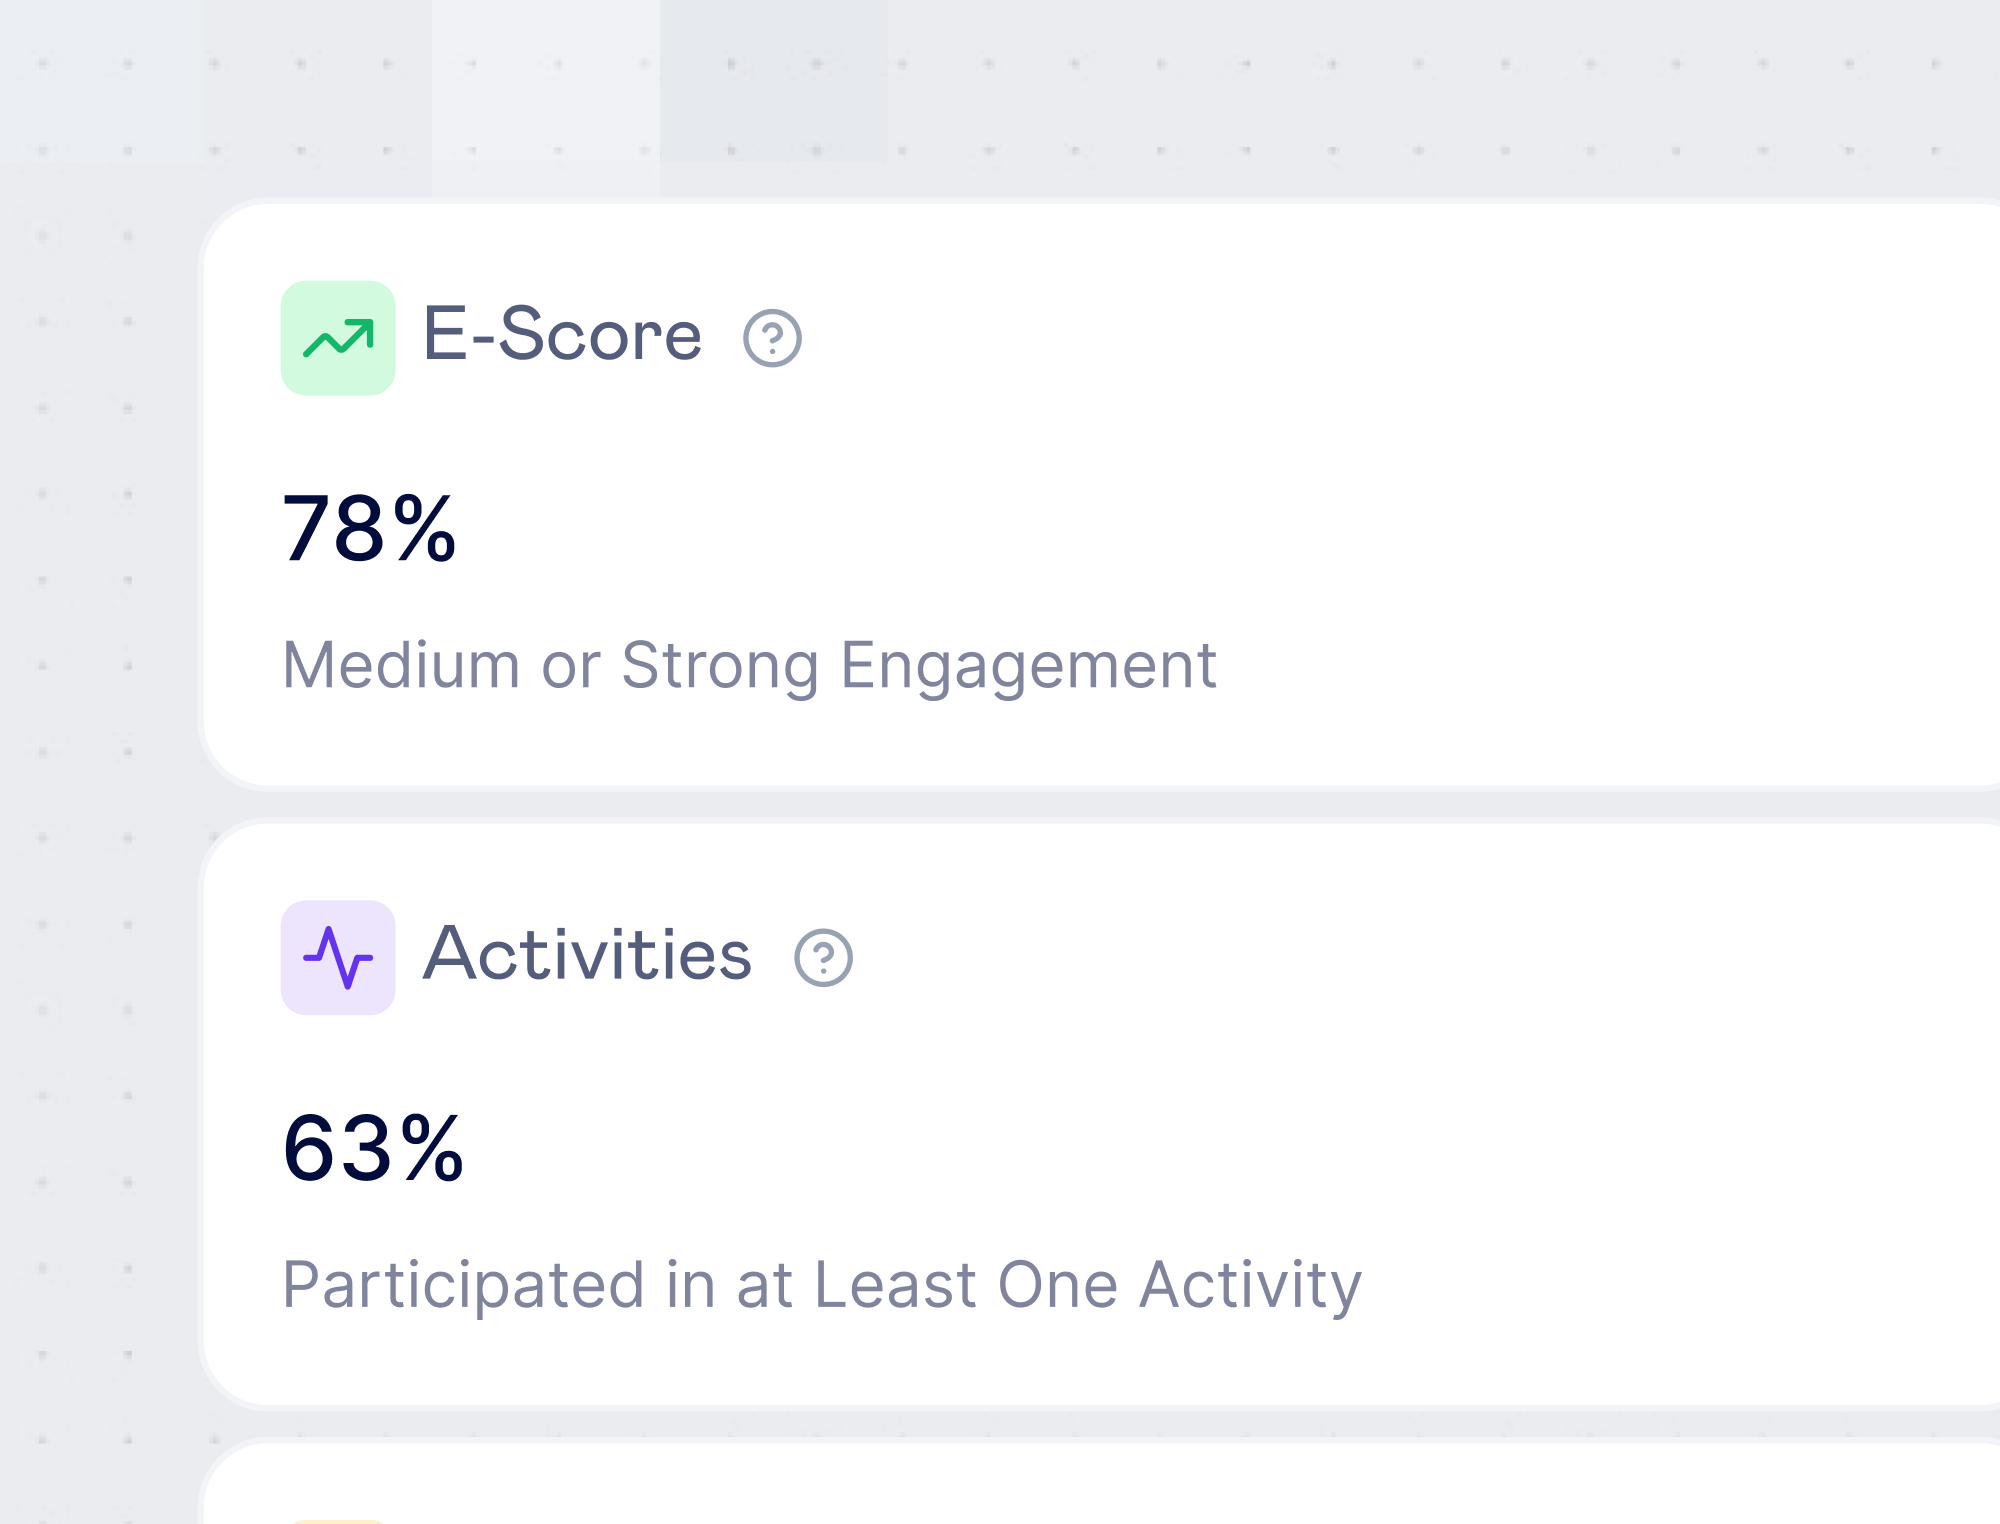Click the 78% engagement score value

[x=369, y=528]
